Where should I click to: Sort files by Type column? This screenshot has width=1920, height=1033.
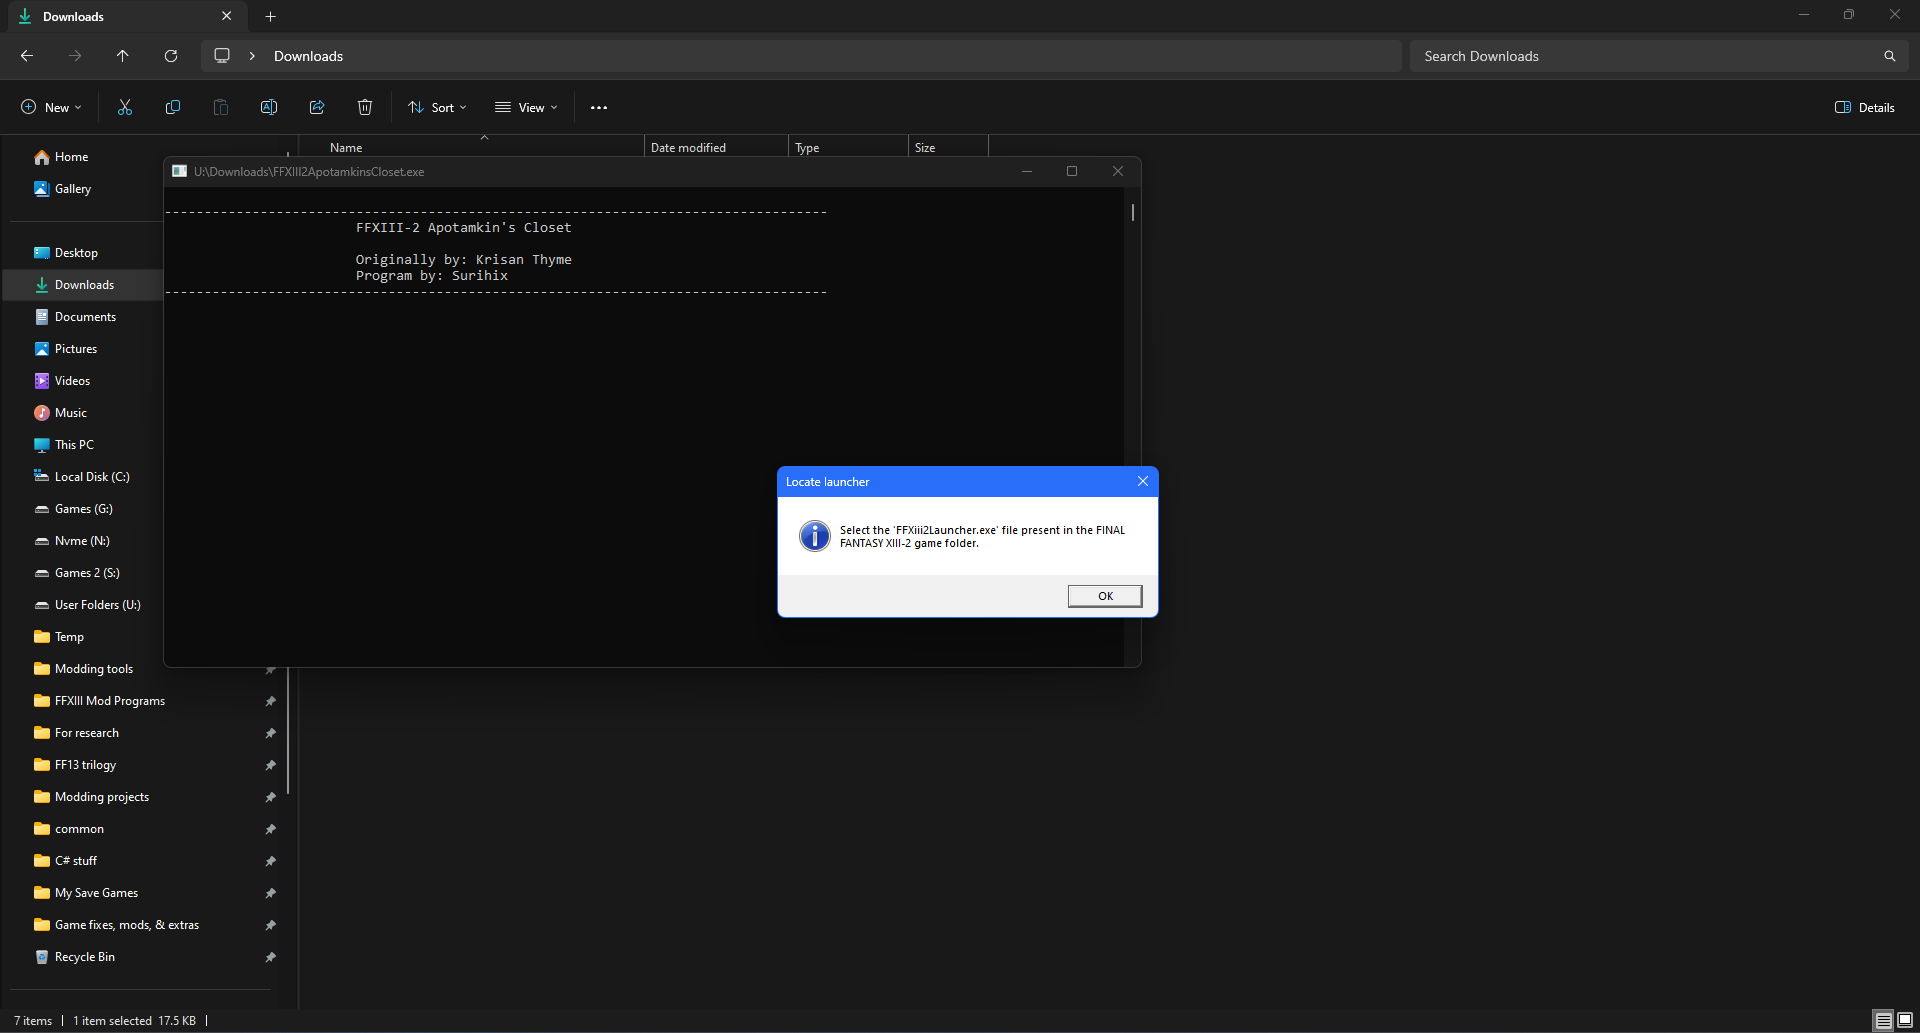[807, 147]
